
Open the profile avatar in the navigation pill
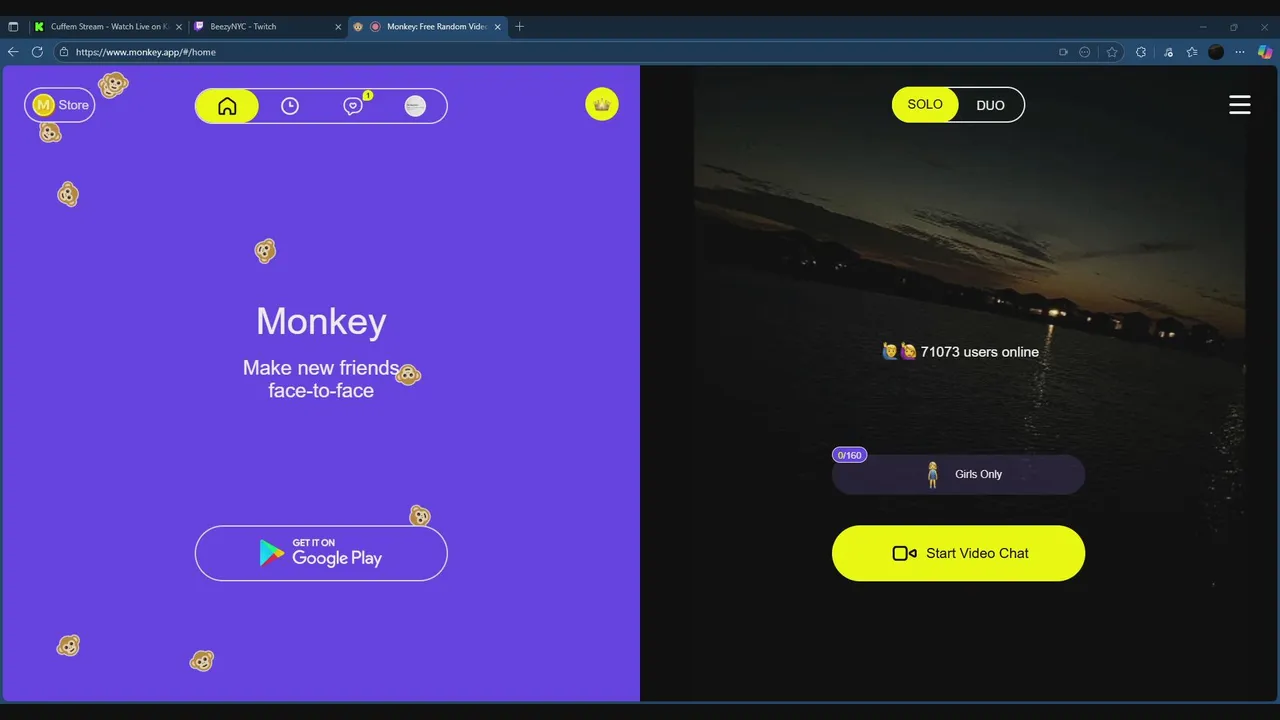415,106
